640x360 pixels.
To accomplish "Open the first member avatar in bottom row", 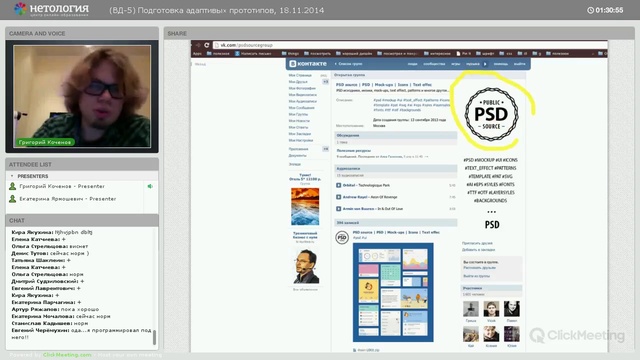I will click(x=471, y=334).
